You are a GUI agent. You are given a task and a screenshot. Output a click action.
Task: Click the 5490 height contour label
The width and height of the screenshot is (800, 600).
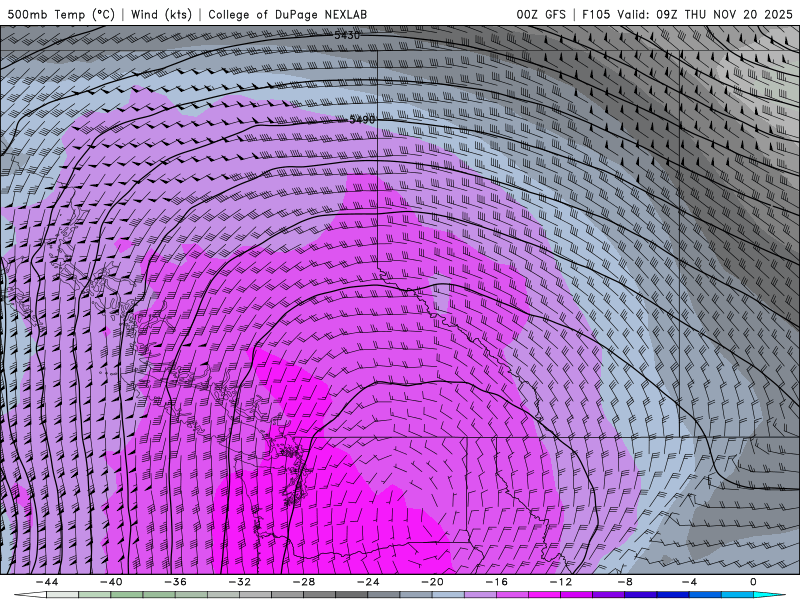(x=362, y=119)
